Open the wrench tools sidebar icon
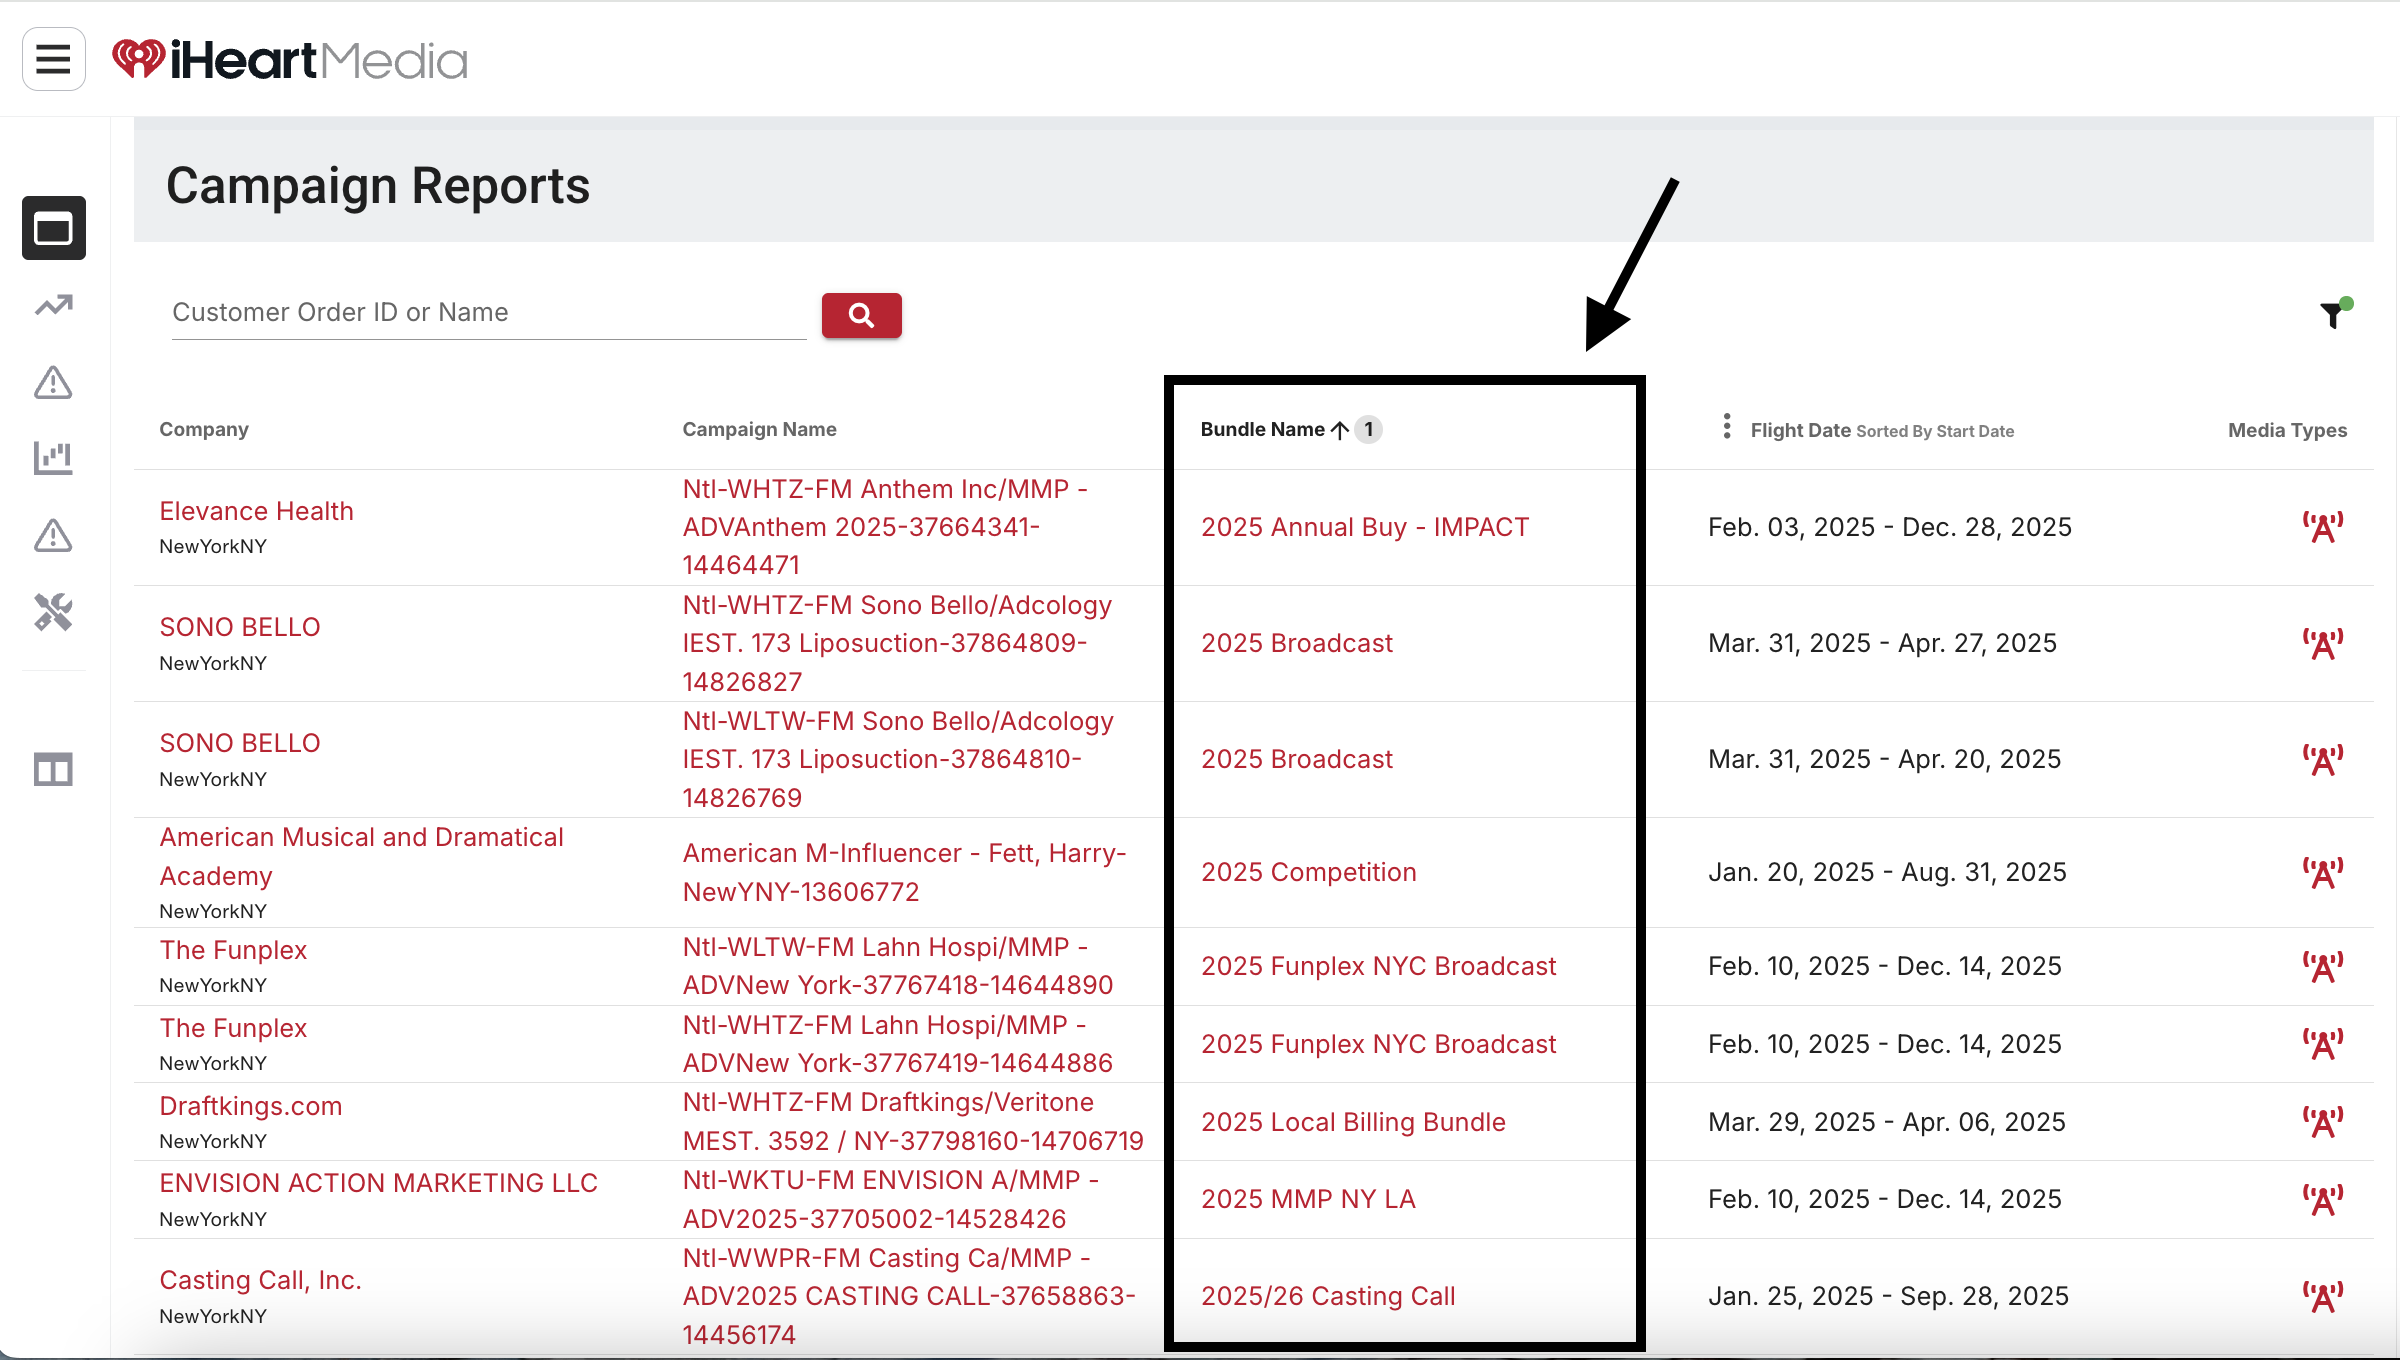This screenshot has width=2400, height=1360. (54, 612)
